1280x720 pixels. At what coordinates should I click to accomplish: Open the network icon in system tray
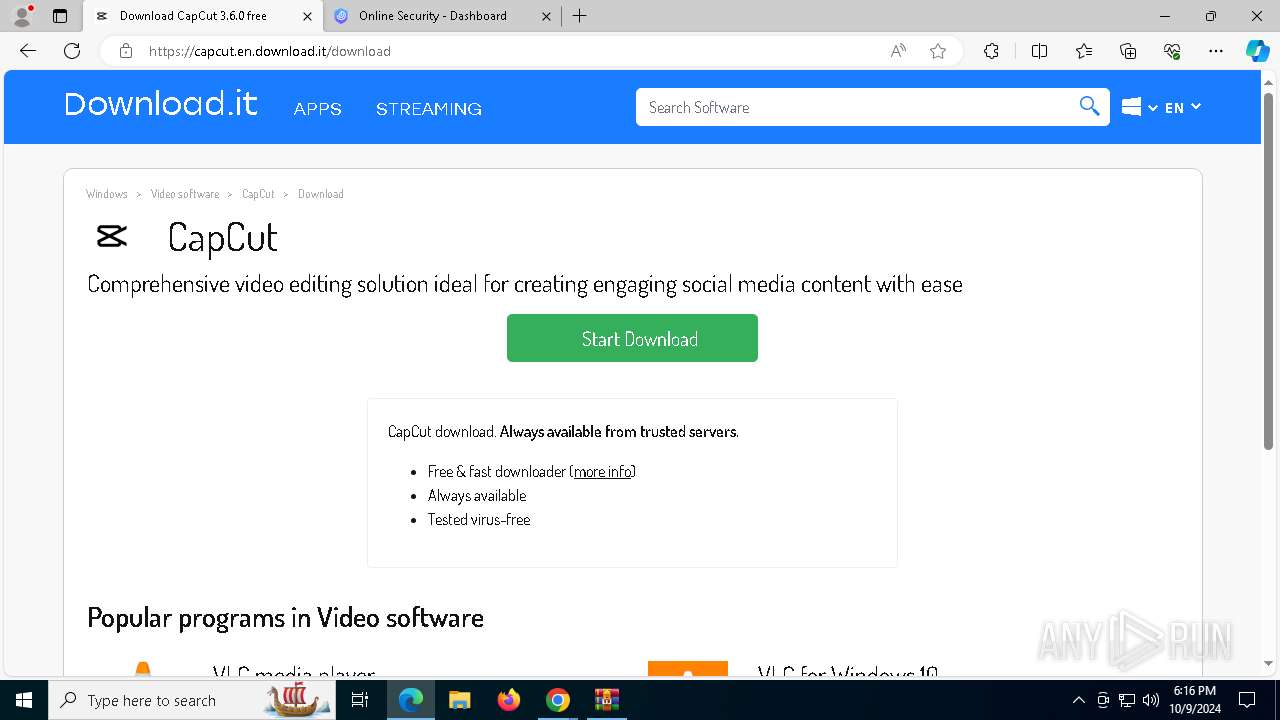pos(1127,700)
